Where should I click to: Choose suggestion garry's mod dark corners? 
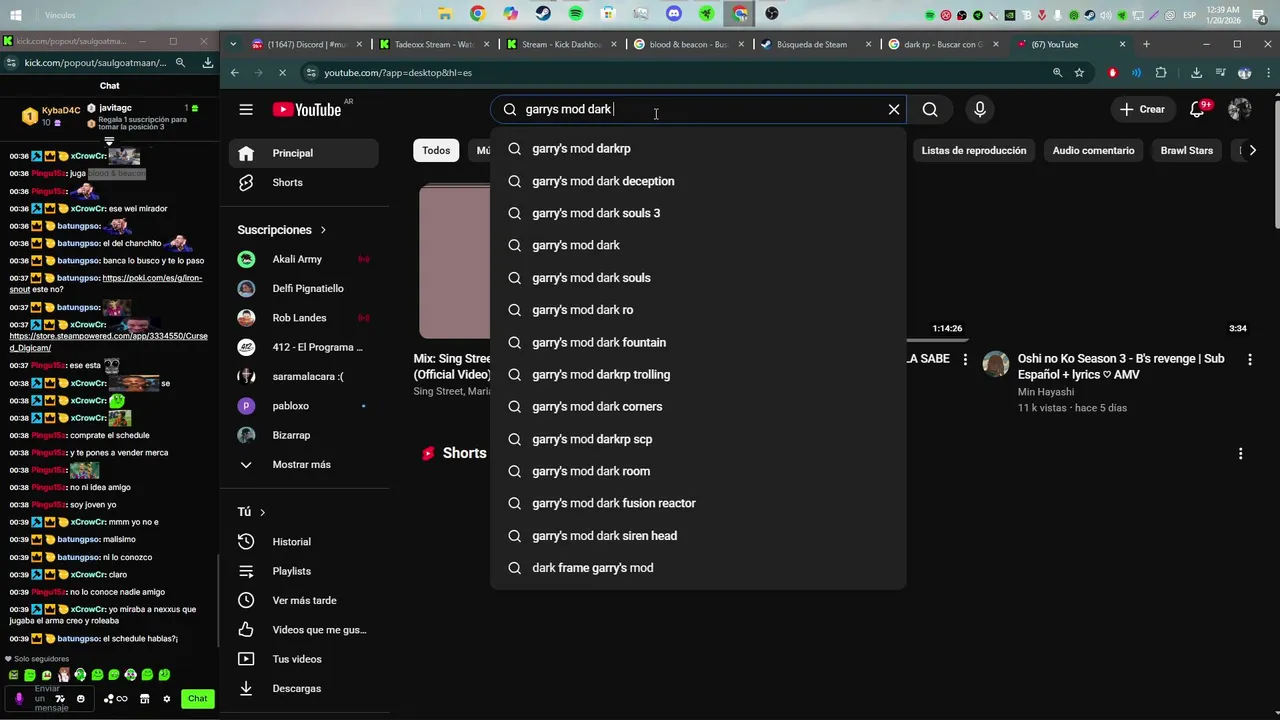[698, 406]
